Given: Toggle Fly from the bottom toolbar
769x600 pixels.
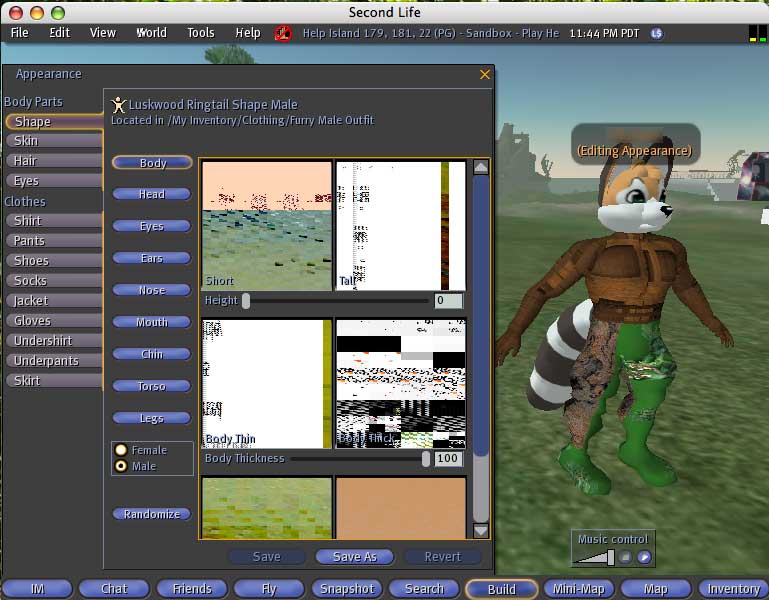Looking at the screenshot, I should click(x=269, y=589).
